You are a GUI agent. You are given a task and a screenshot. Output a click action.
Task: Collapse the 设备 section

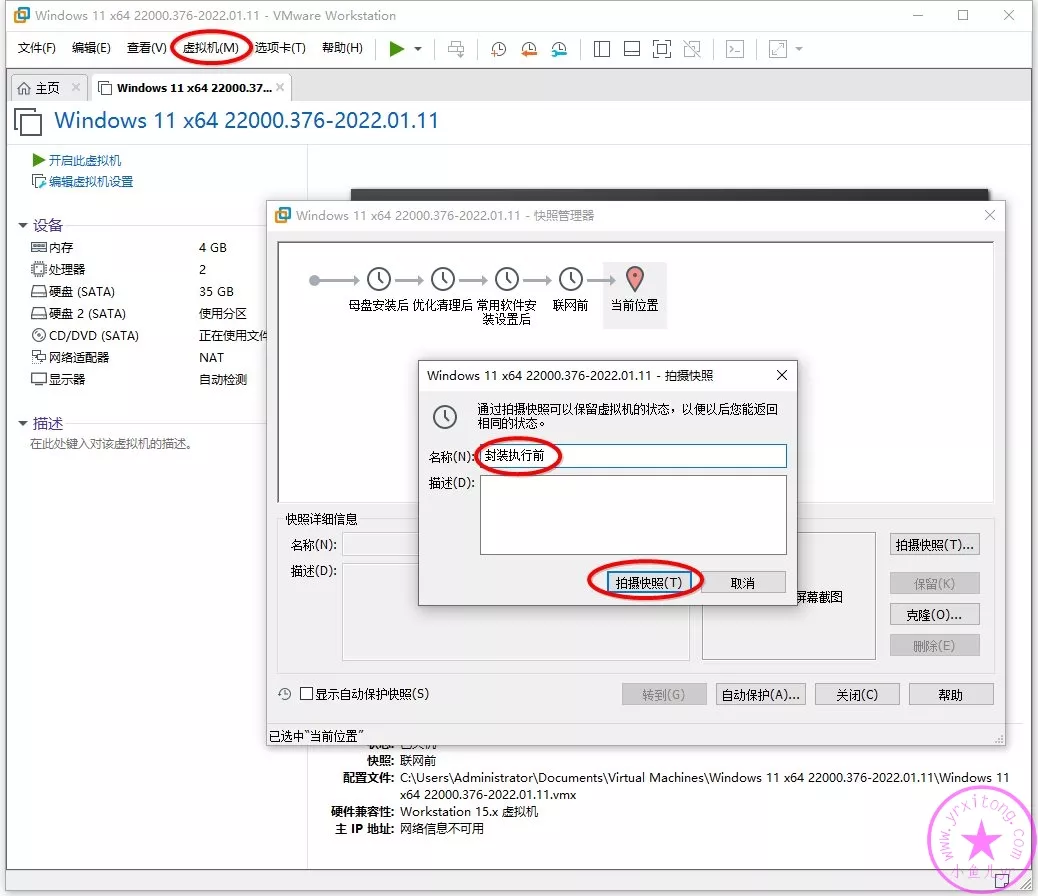(23, 225)
